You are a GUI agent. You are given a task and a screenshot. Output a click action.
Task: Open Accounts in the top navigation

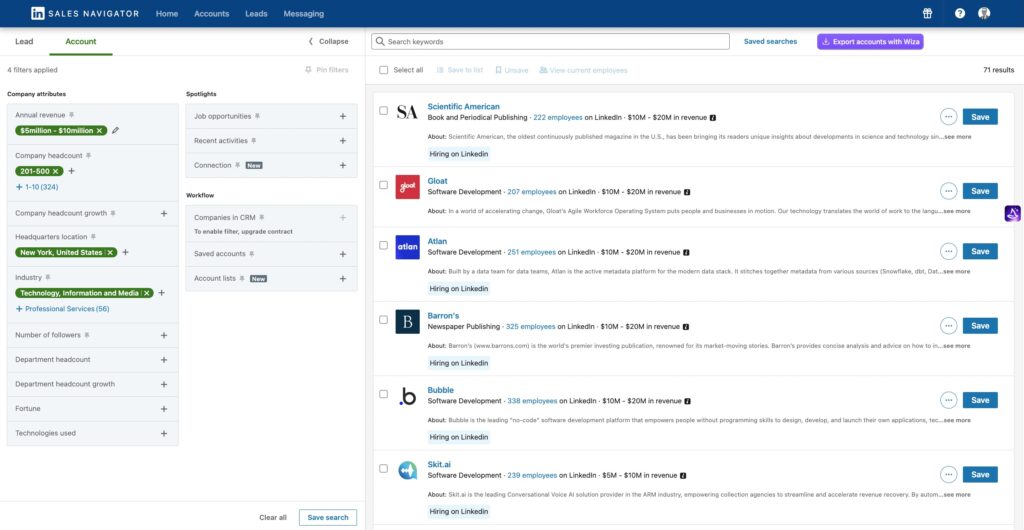[x=212, y=13]
